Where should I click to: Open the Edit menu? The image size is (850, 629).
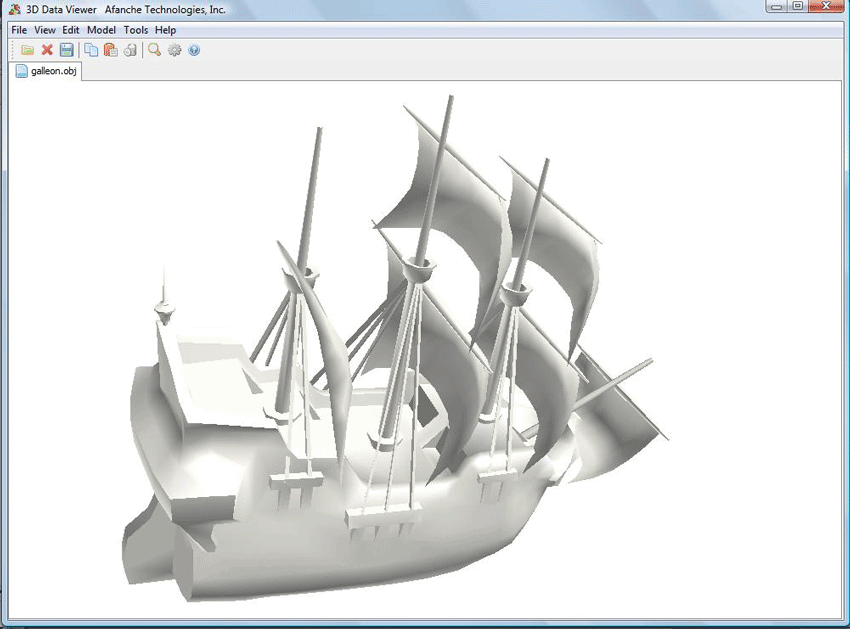(x=71, y=30)
